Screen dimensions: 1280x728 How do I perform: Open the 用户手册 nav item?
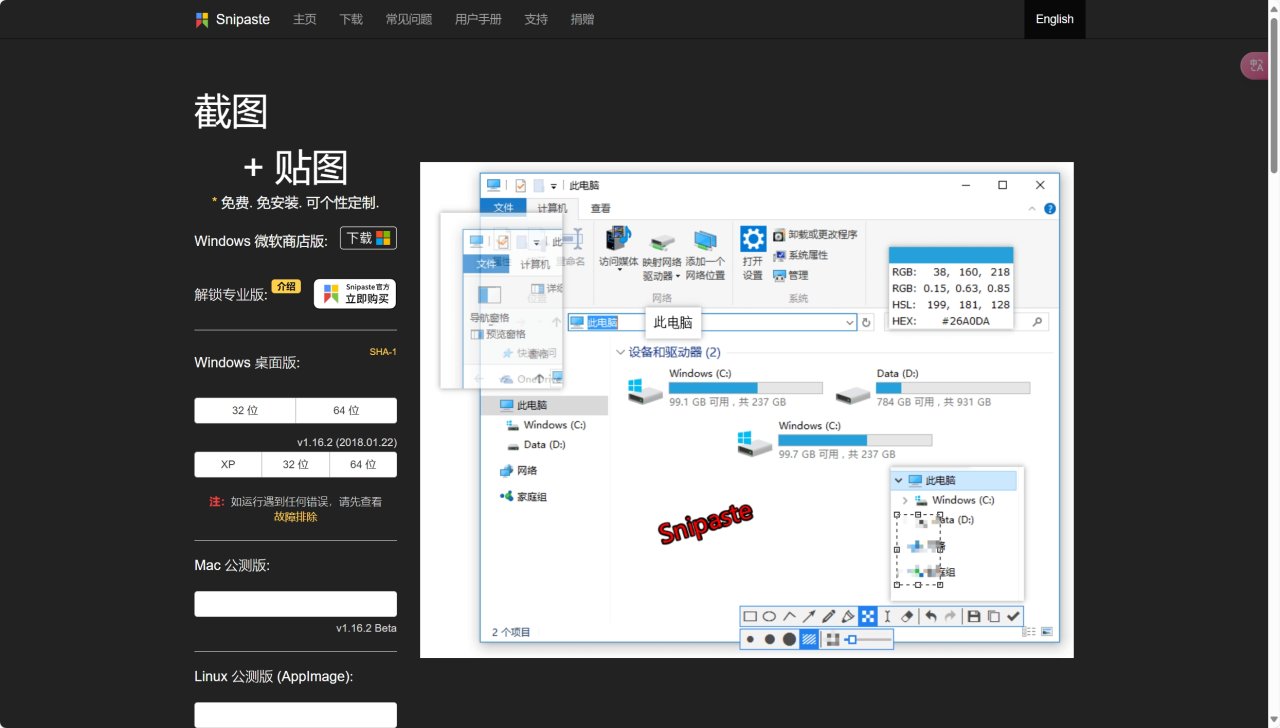tap(478, 19)
